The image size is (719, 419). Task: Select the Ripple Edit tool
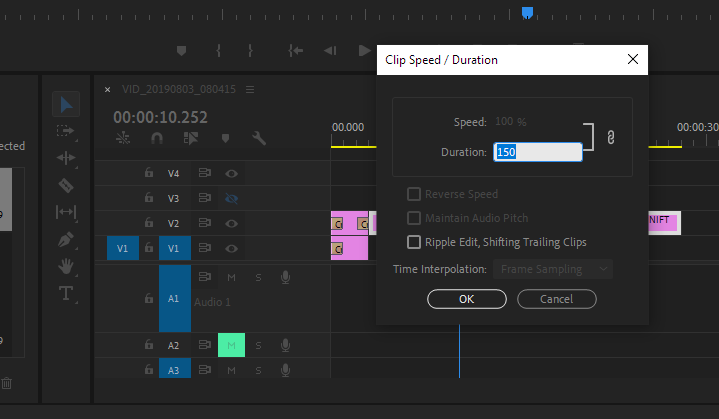[66, 158]
